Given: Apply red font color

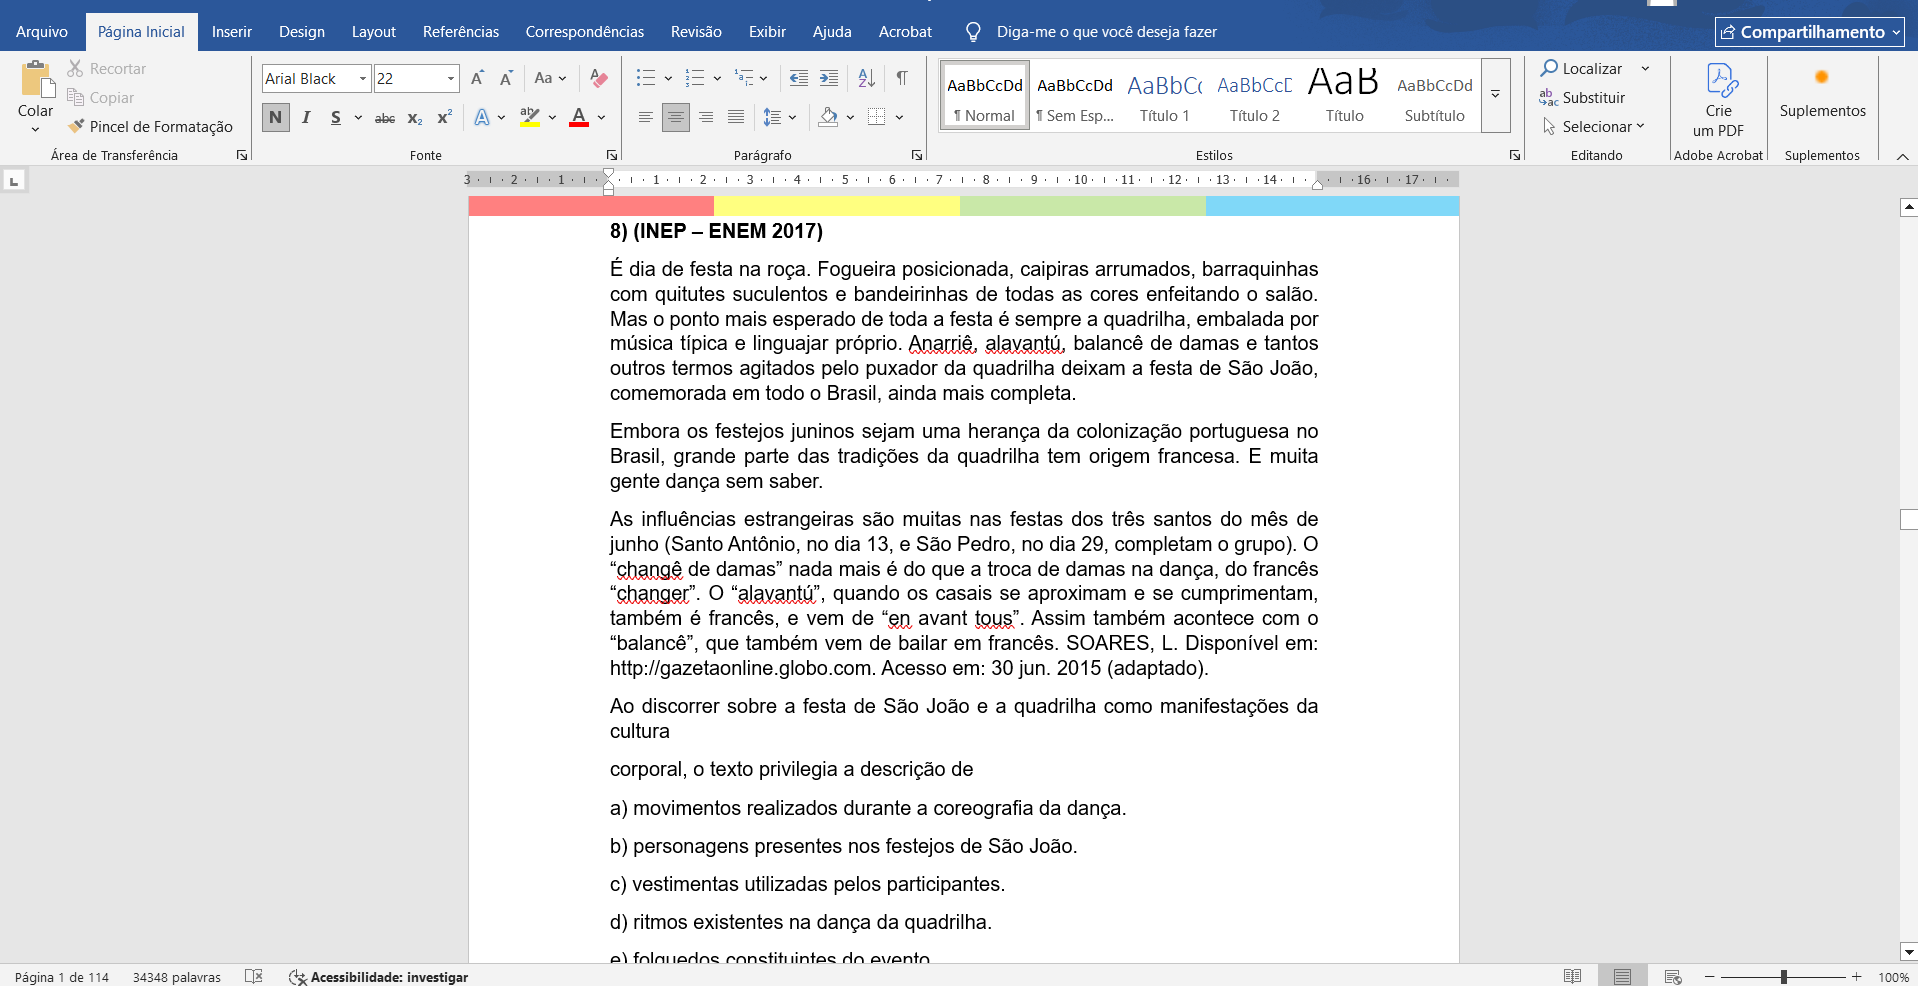Looking at the screenshot, I should [579, 117].
